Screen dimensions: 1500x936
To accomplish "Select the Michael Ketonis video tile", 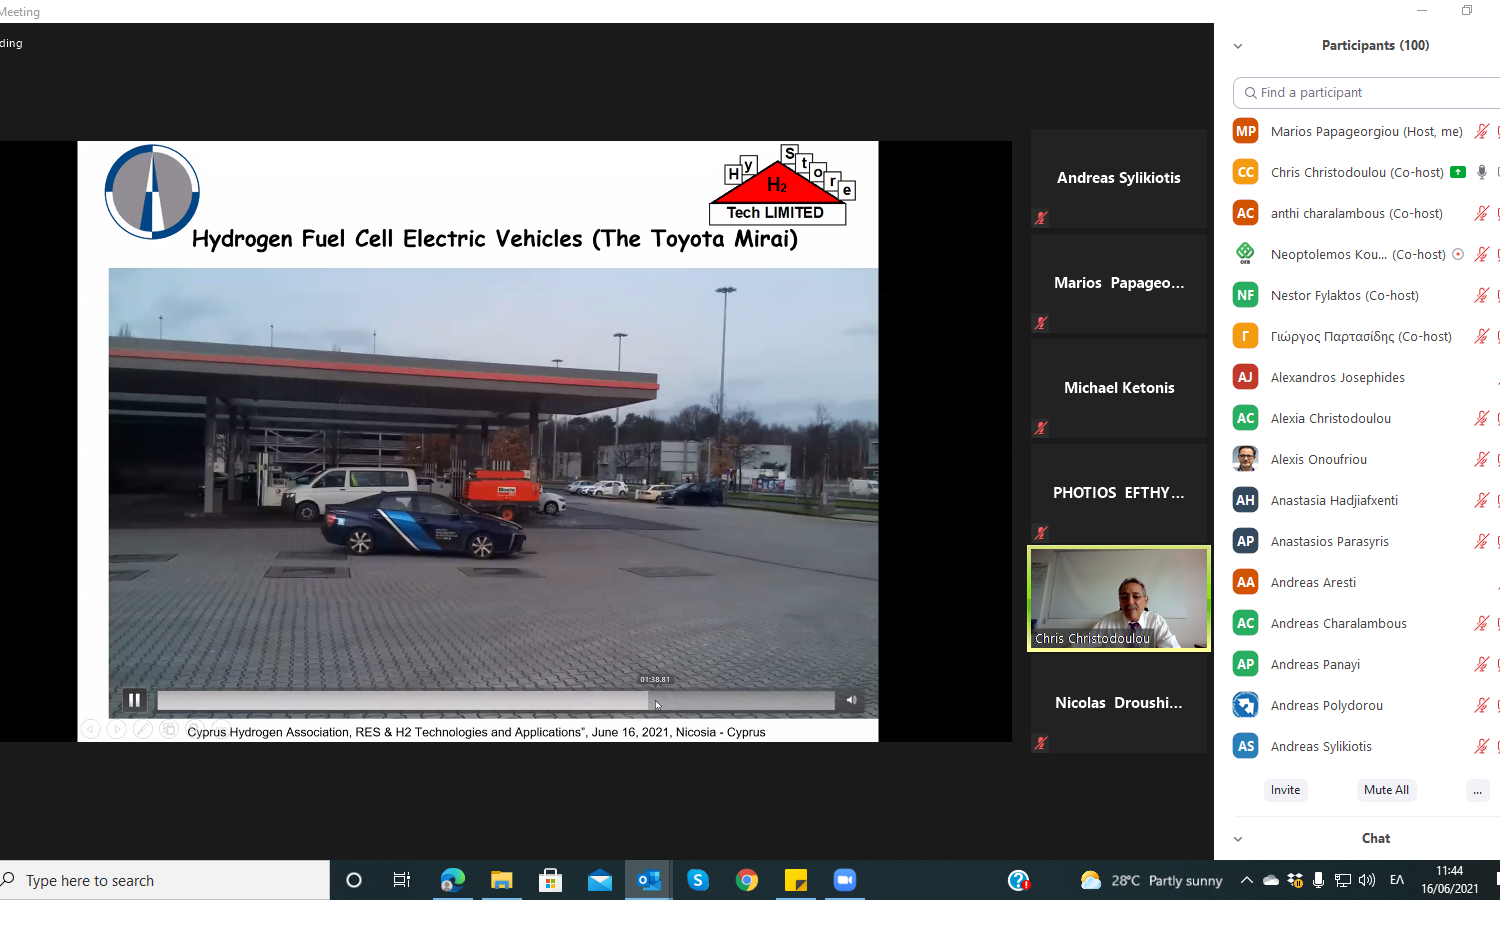I will pos(1119,388).
